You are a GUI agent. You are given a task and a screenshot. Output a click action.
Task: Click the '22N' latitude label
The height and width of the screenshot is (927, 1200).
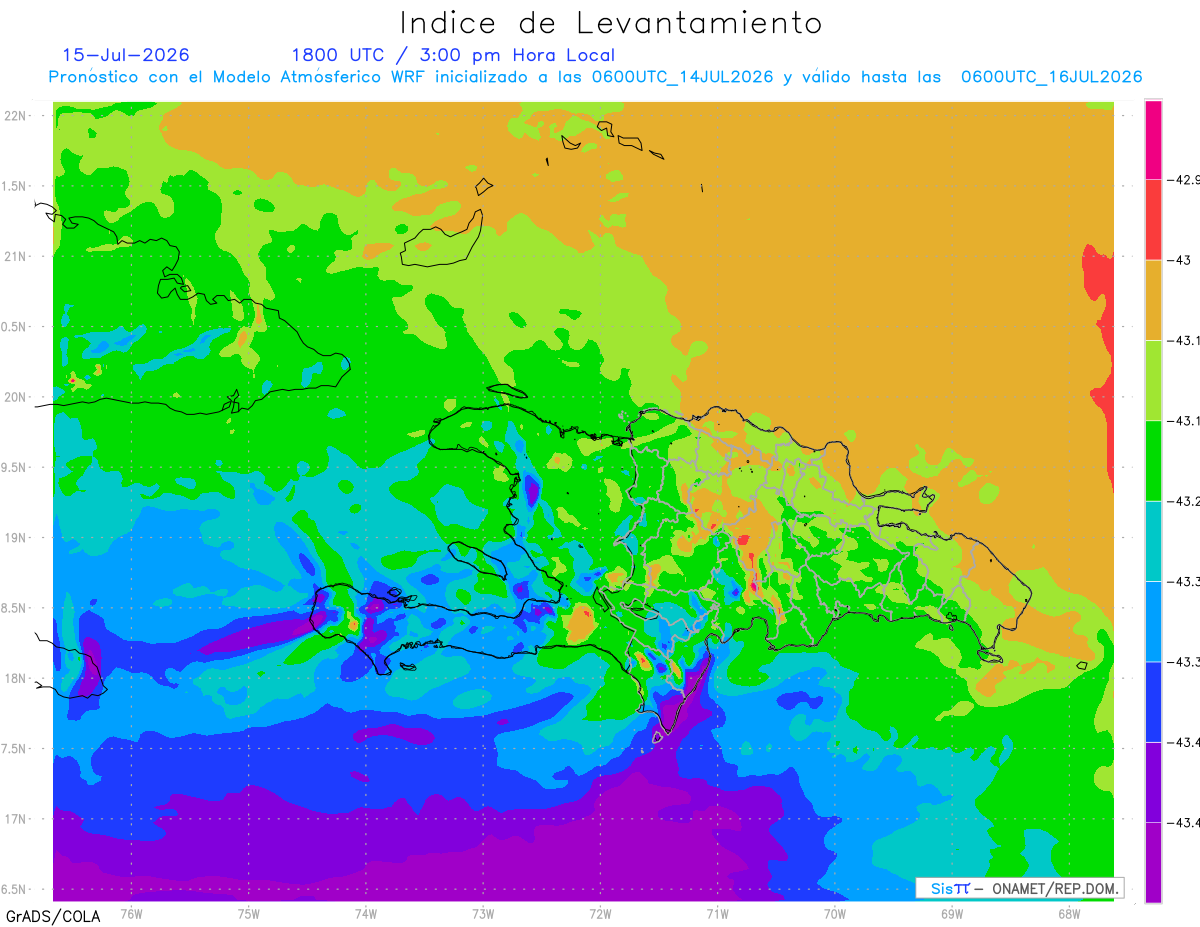tap(17, 115)
